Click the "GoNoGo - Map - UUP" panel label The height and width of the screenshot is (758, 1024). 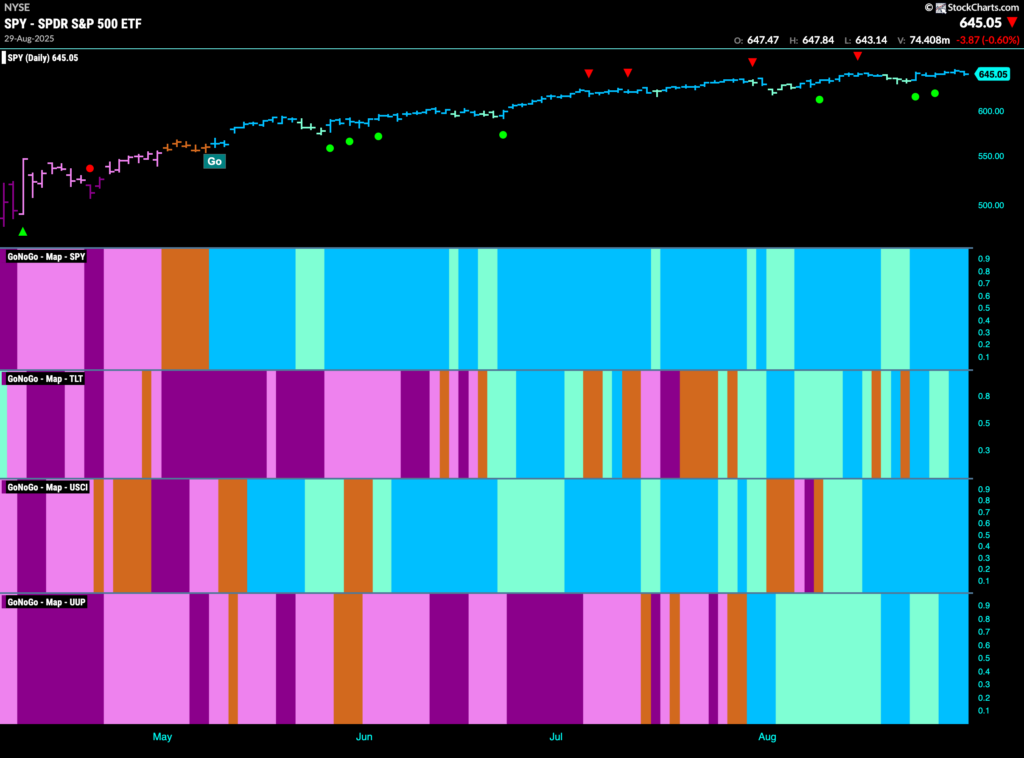[x=46, y=602]
